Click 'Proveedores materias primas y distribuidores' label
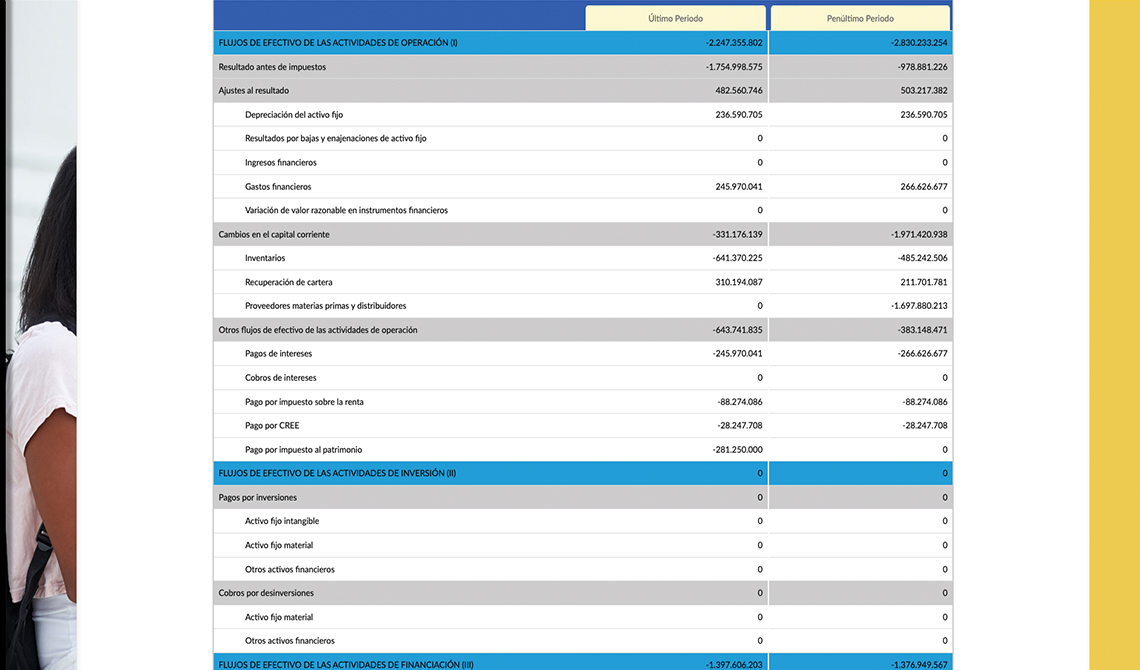 click(x=326, y=306)
